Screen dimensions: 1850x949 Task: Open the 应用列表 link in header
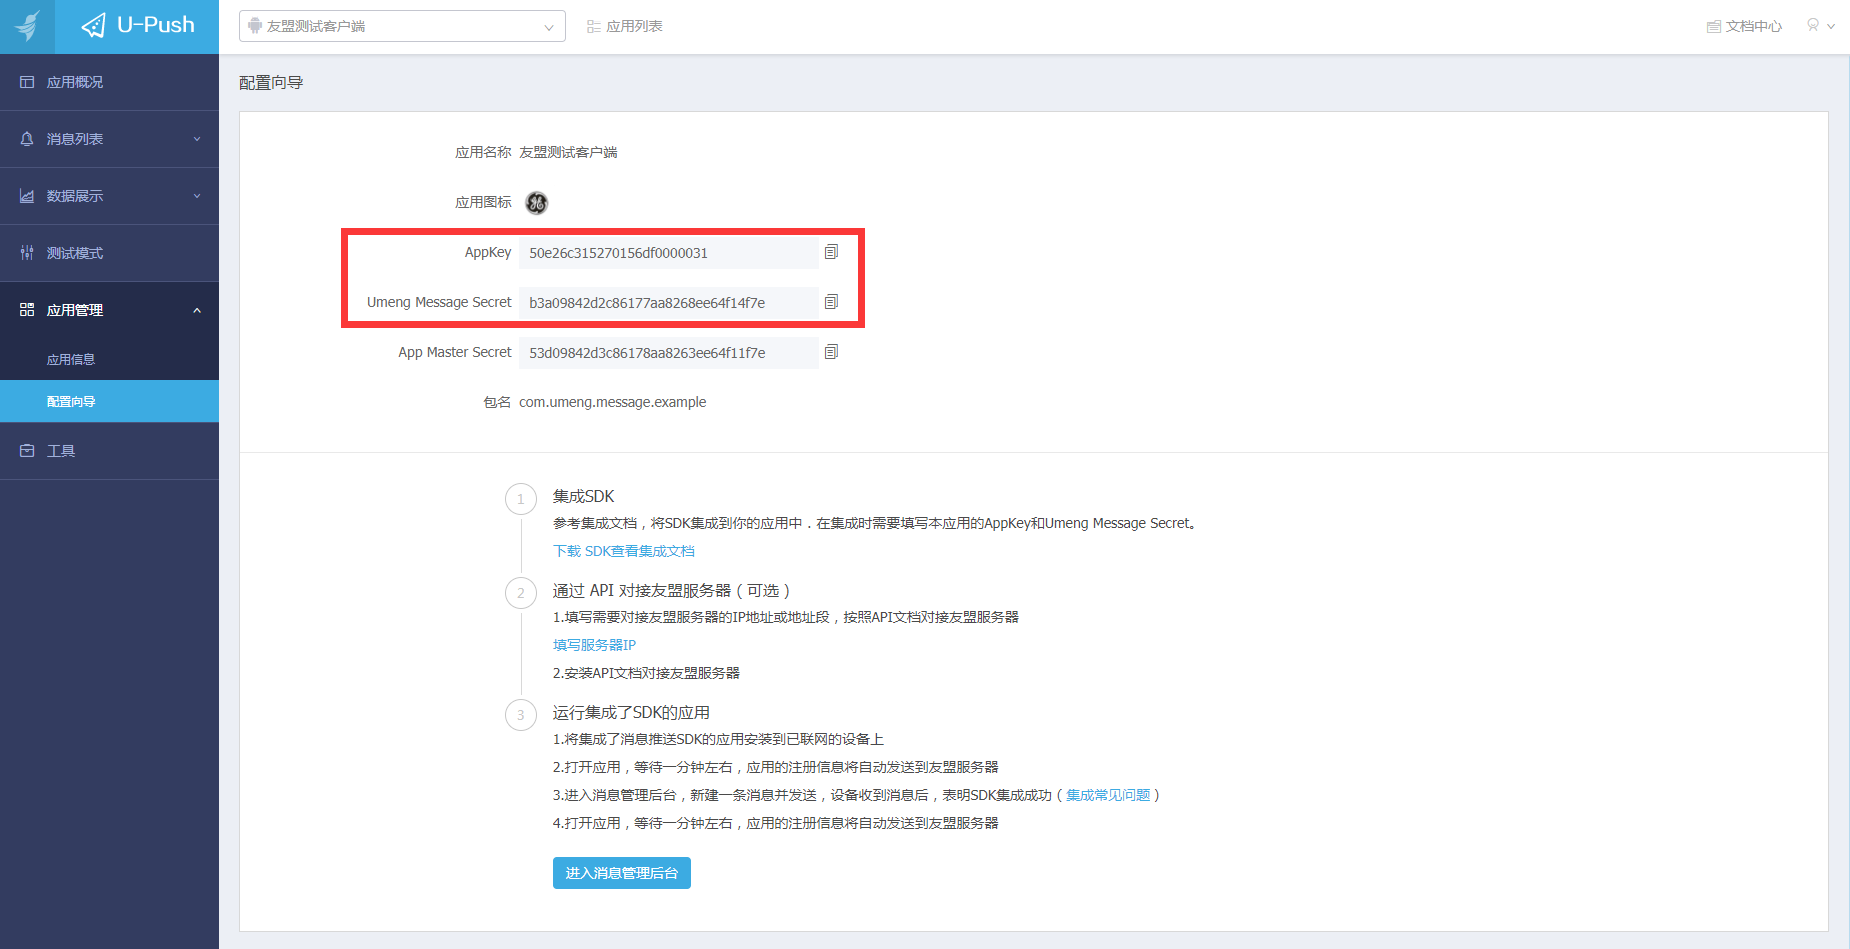tap(625, 26)
